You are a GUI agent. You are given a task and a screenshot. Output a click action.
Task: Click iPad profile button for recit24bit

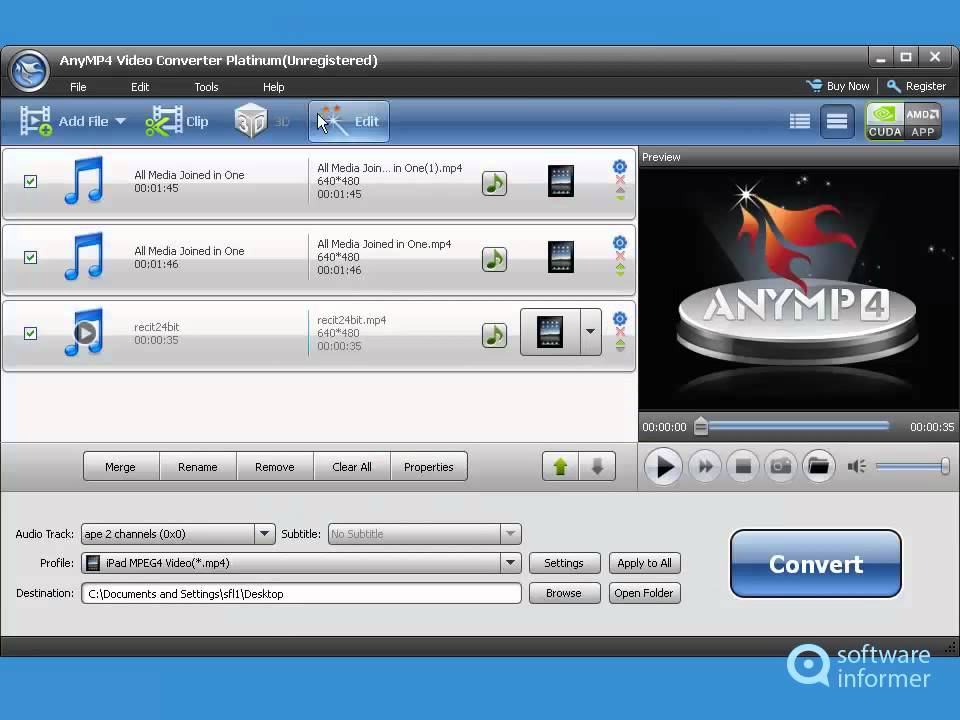coord(550,332)
